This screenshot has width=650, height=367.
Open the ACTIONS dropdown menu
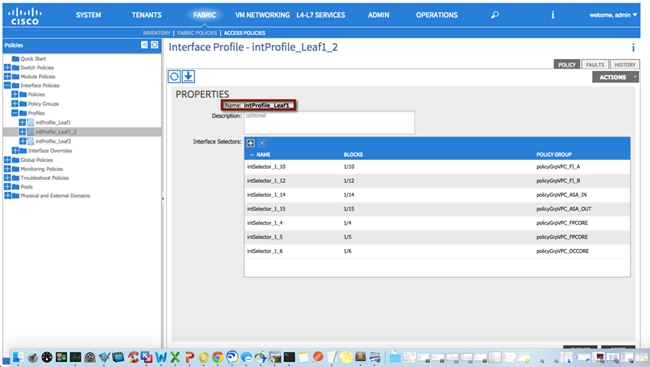point(616,77)
